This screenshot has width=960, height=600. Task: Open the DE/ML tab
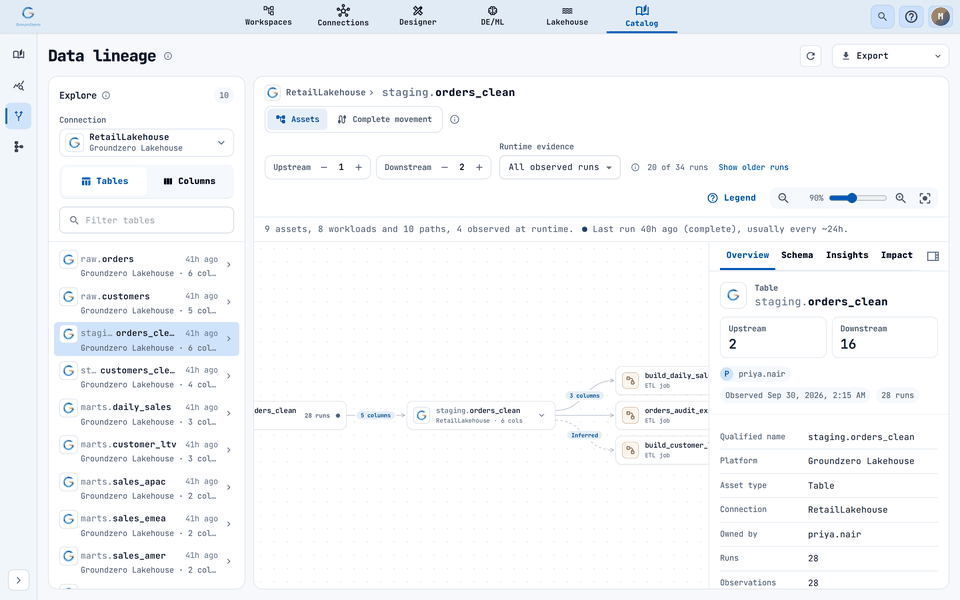492,17
